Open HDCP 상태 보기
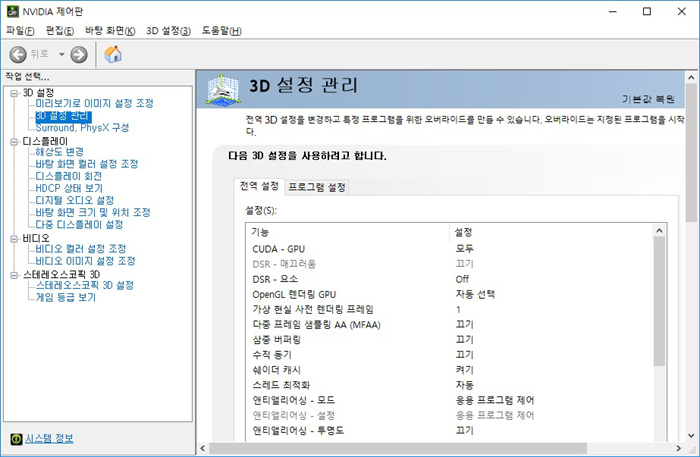700x457 pixels. [x=69, y=188]
